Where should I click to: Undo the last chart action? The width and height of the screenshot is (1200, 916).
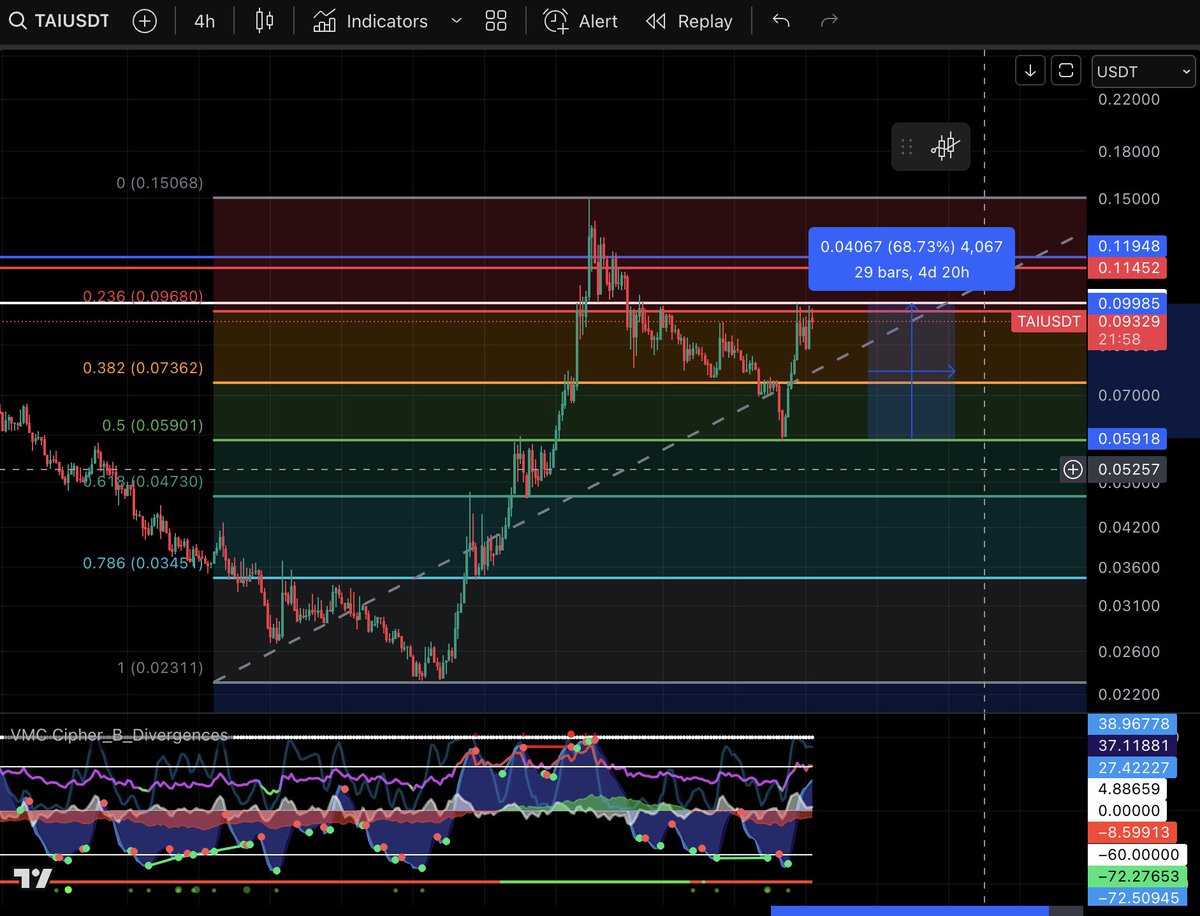coord(781,21)
